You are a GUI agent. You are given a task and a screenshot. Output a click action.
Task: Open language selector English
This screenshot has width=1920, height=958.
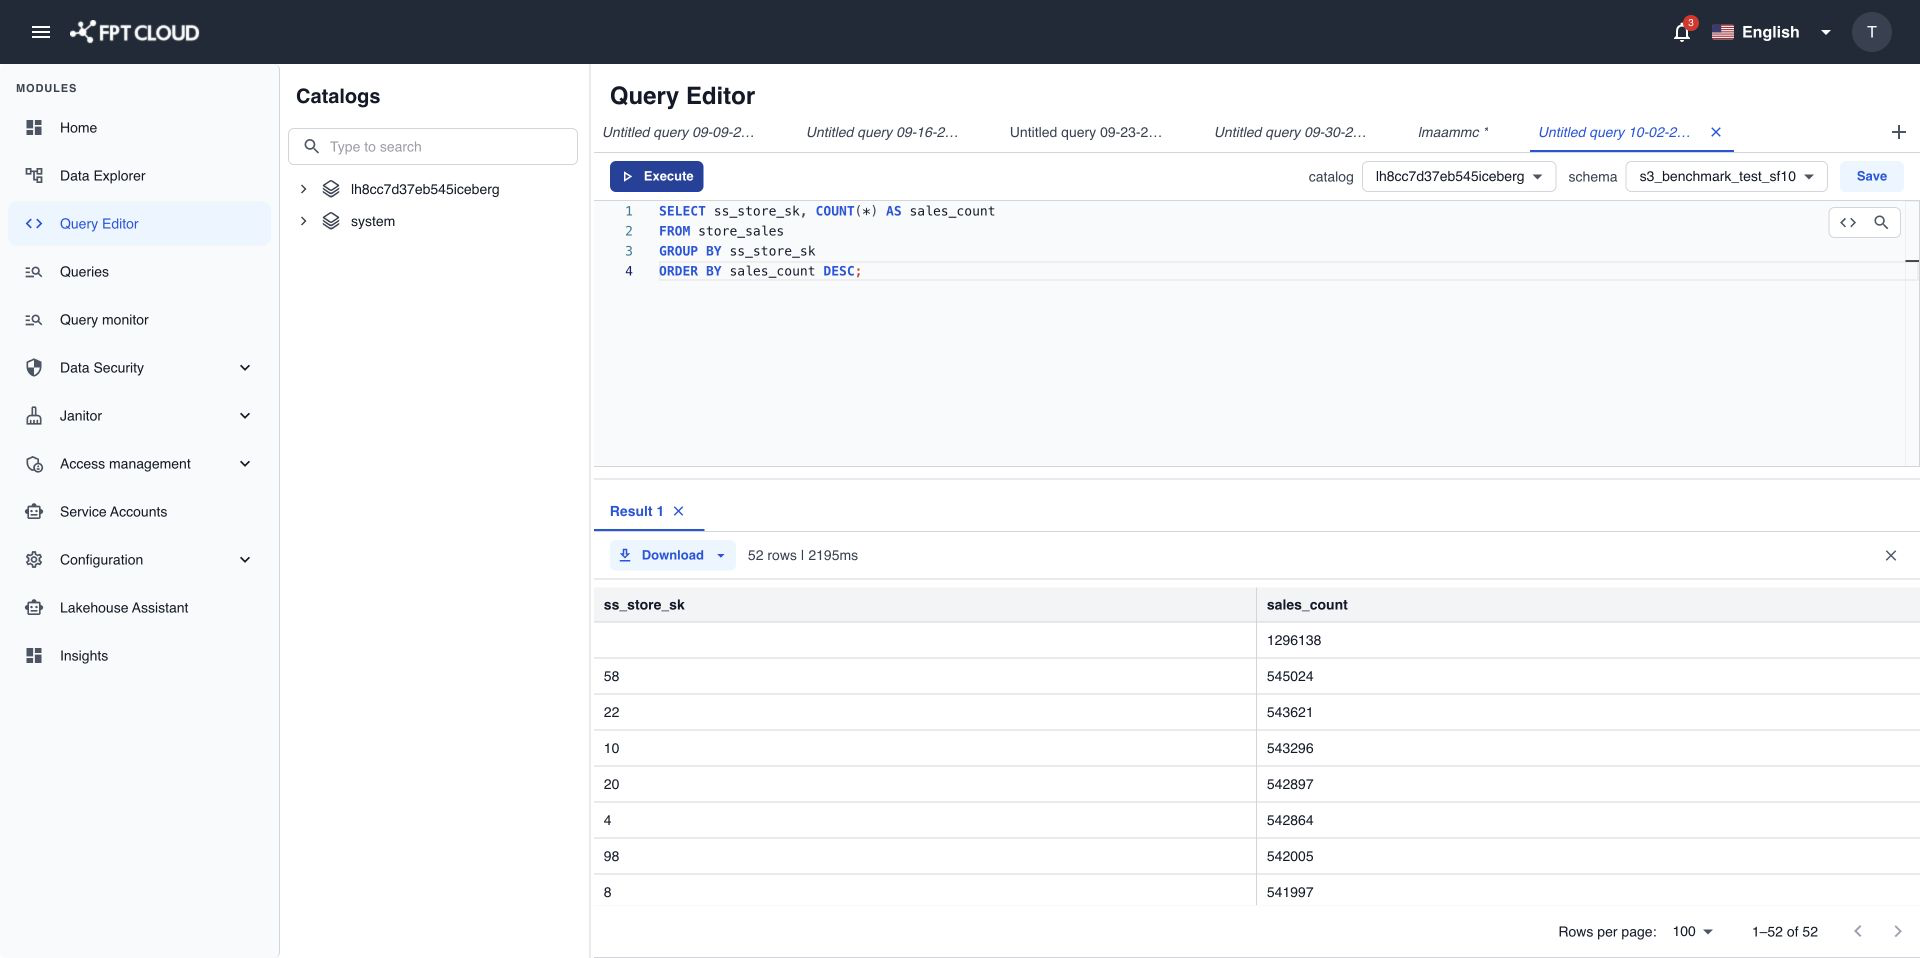pyautogui.click(x=1771, y=32)
